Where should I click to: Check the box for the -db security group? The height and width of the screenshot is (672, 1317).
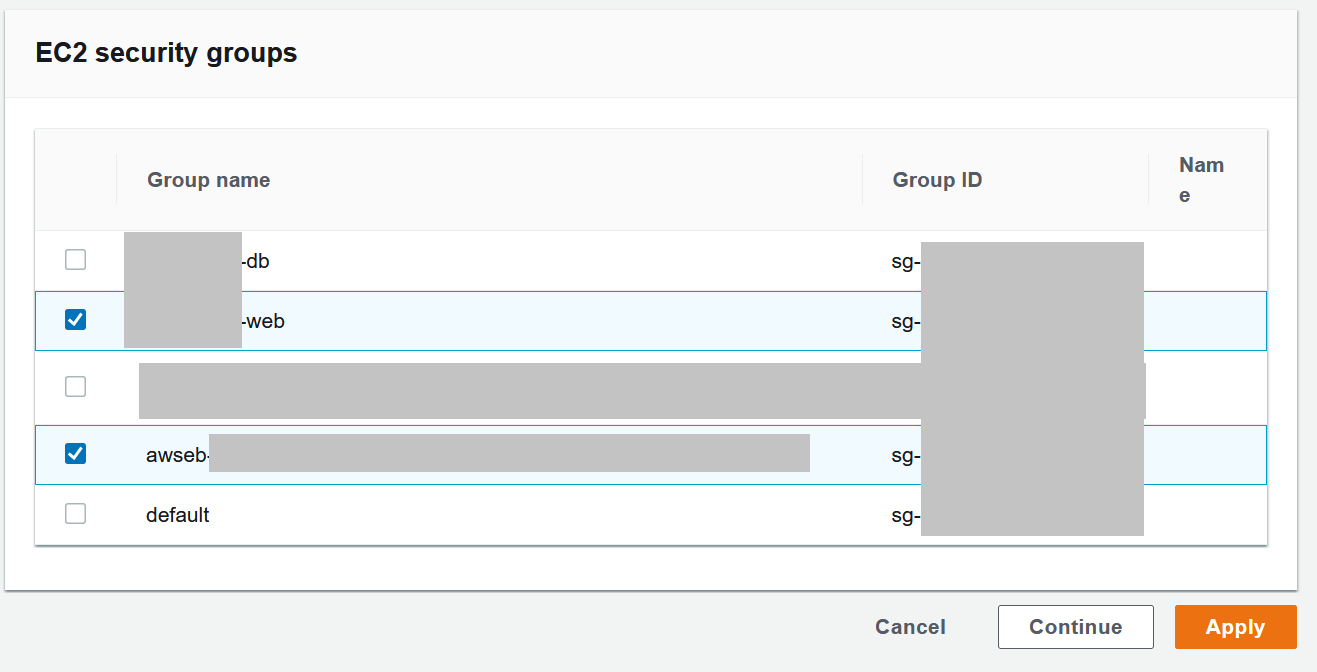[75, 260]
